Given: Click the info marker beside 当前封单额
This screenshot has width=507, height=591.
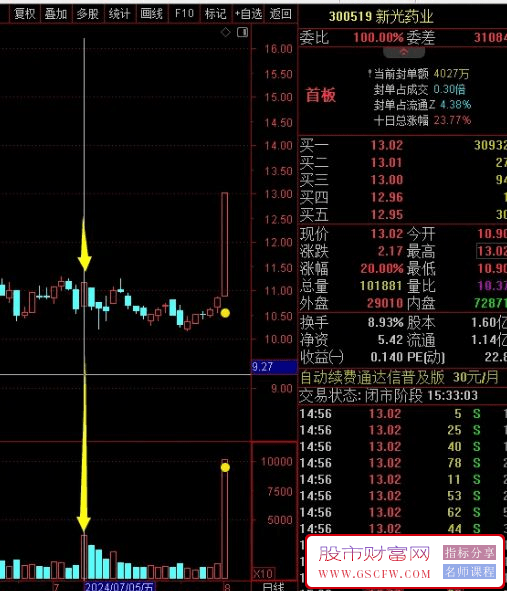Looking at the screenshot, I should (x=370, y=73).
